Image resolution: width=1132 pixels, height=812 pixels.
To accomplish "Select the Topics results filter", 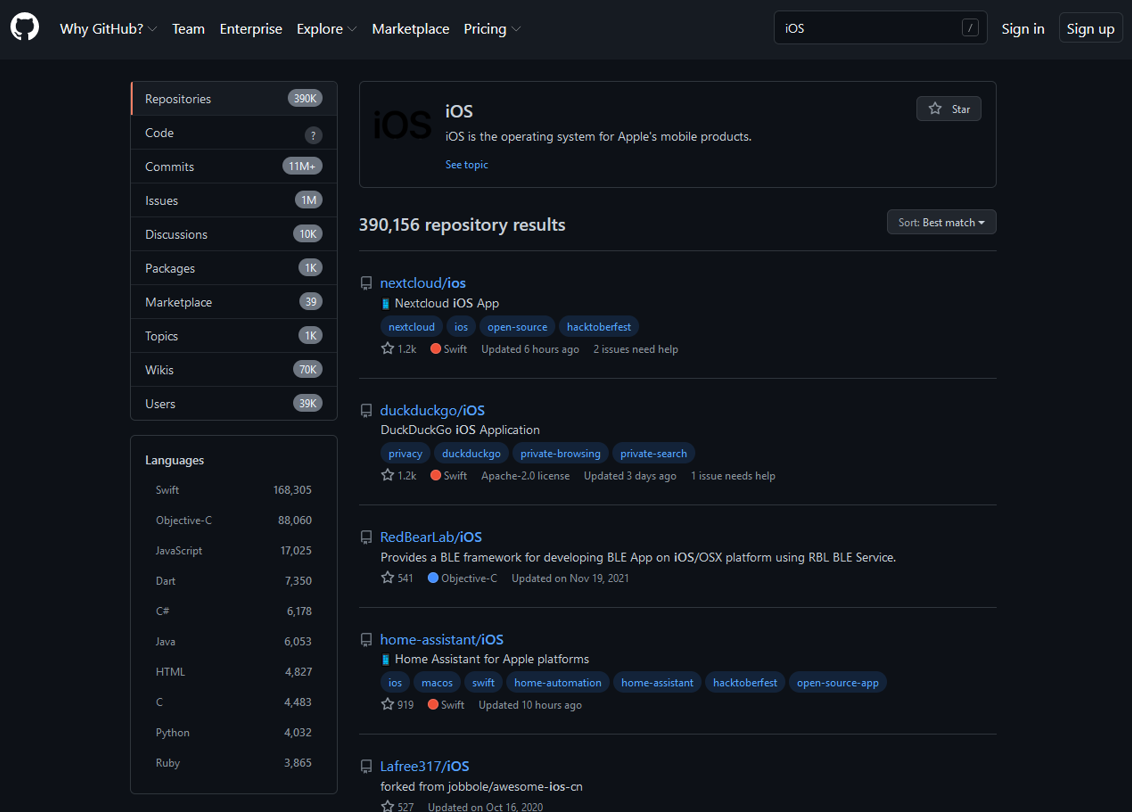I will [x=234, y=336].
